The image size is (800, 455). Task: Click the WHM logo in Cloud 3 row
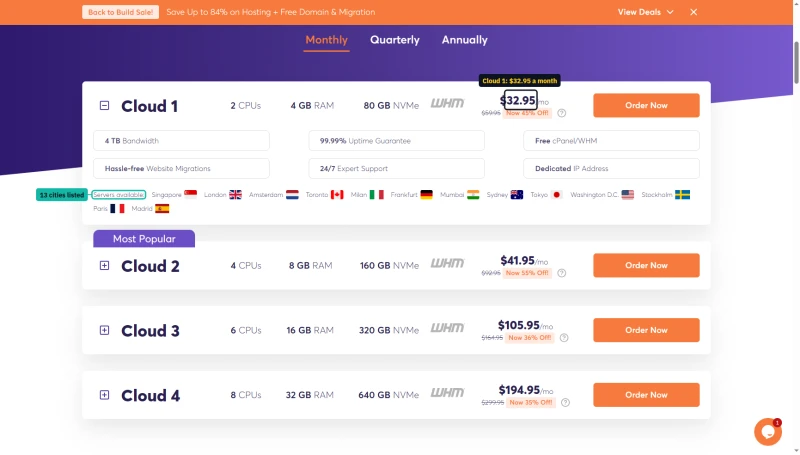pyautogui.click(x=447, y=327)
